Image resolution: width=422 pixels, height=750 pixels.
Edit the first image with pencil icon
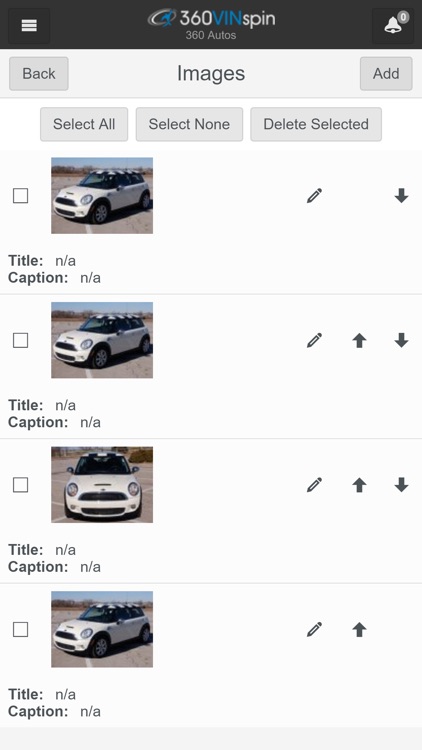click(x=314, y=196)
